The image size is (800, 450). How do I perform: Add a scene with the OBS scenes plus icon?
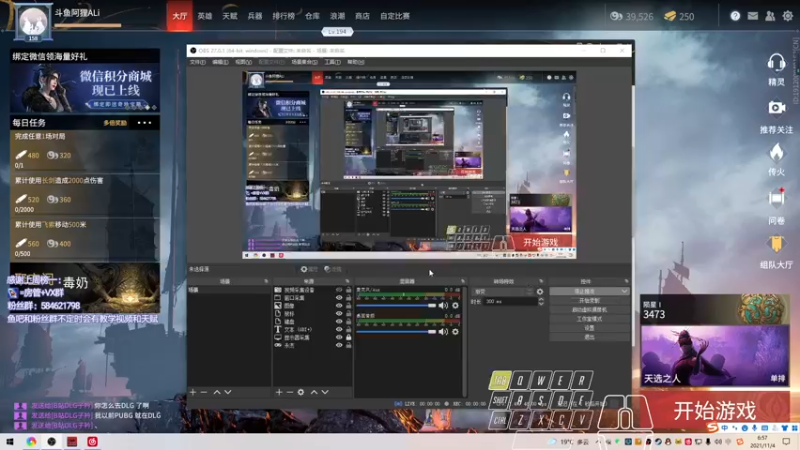click(x=193, y=392)
